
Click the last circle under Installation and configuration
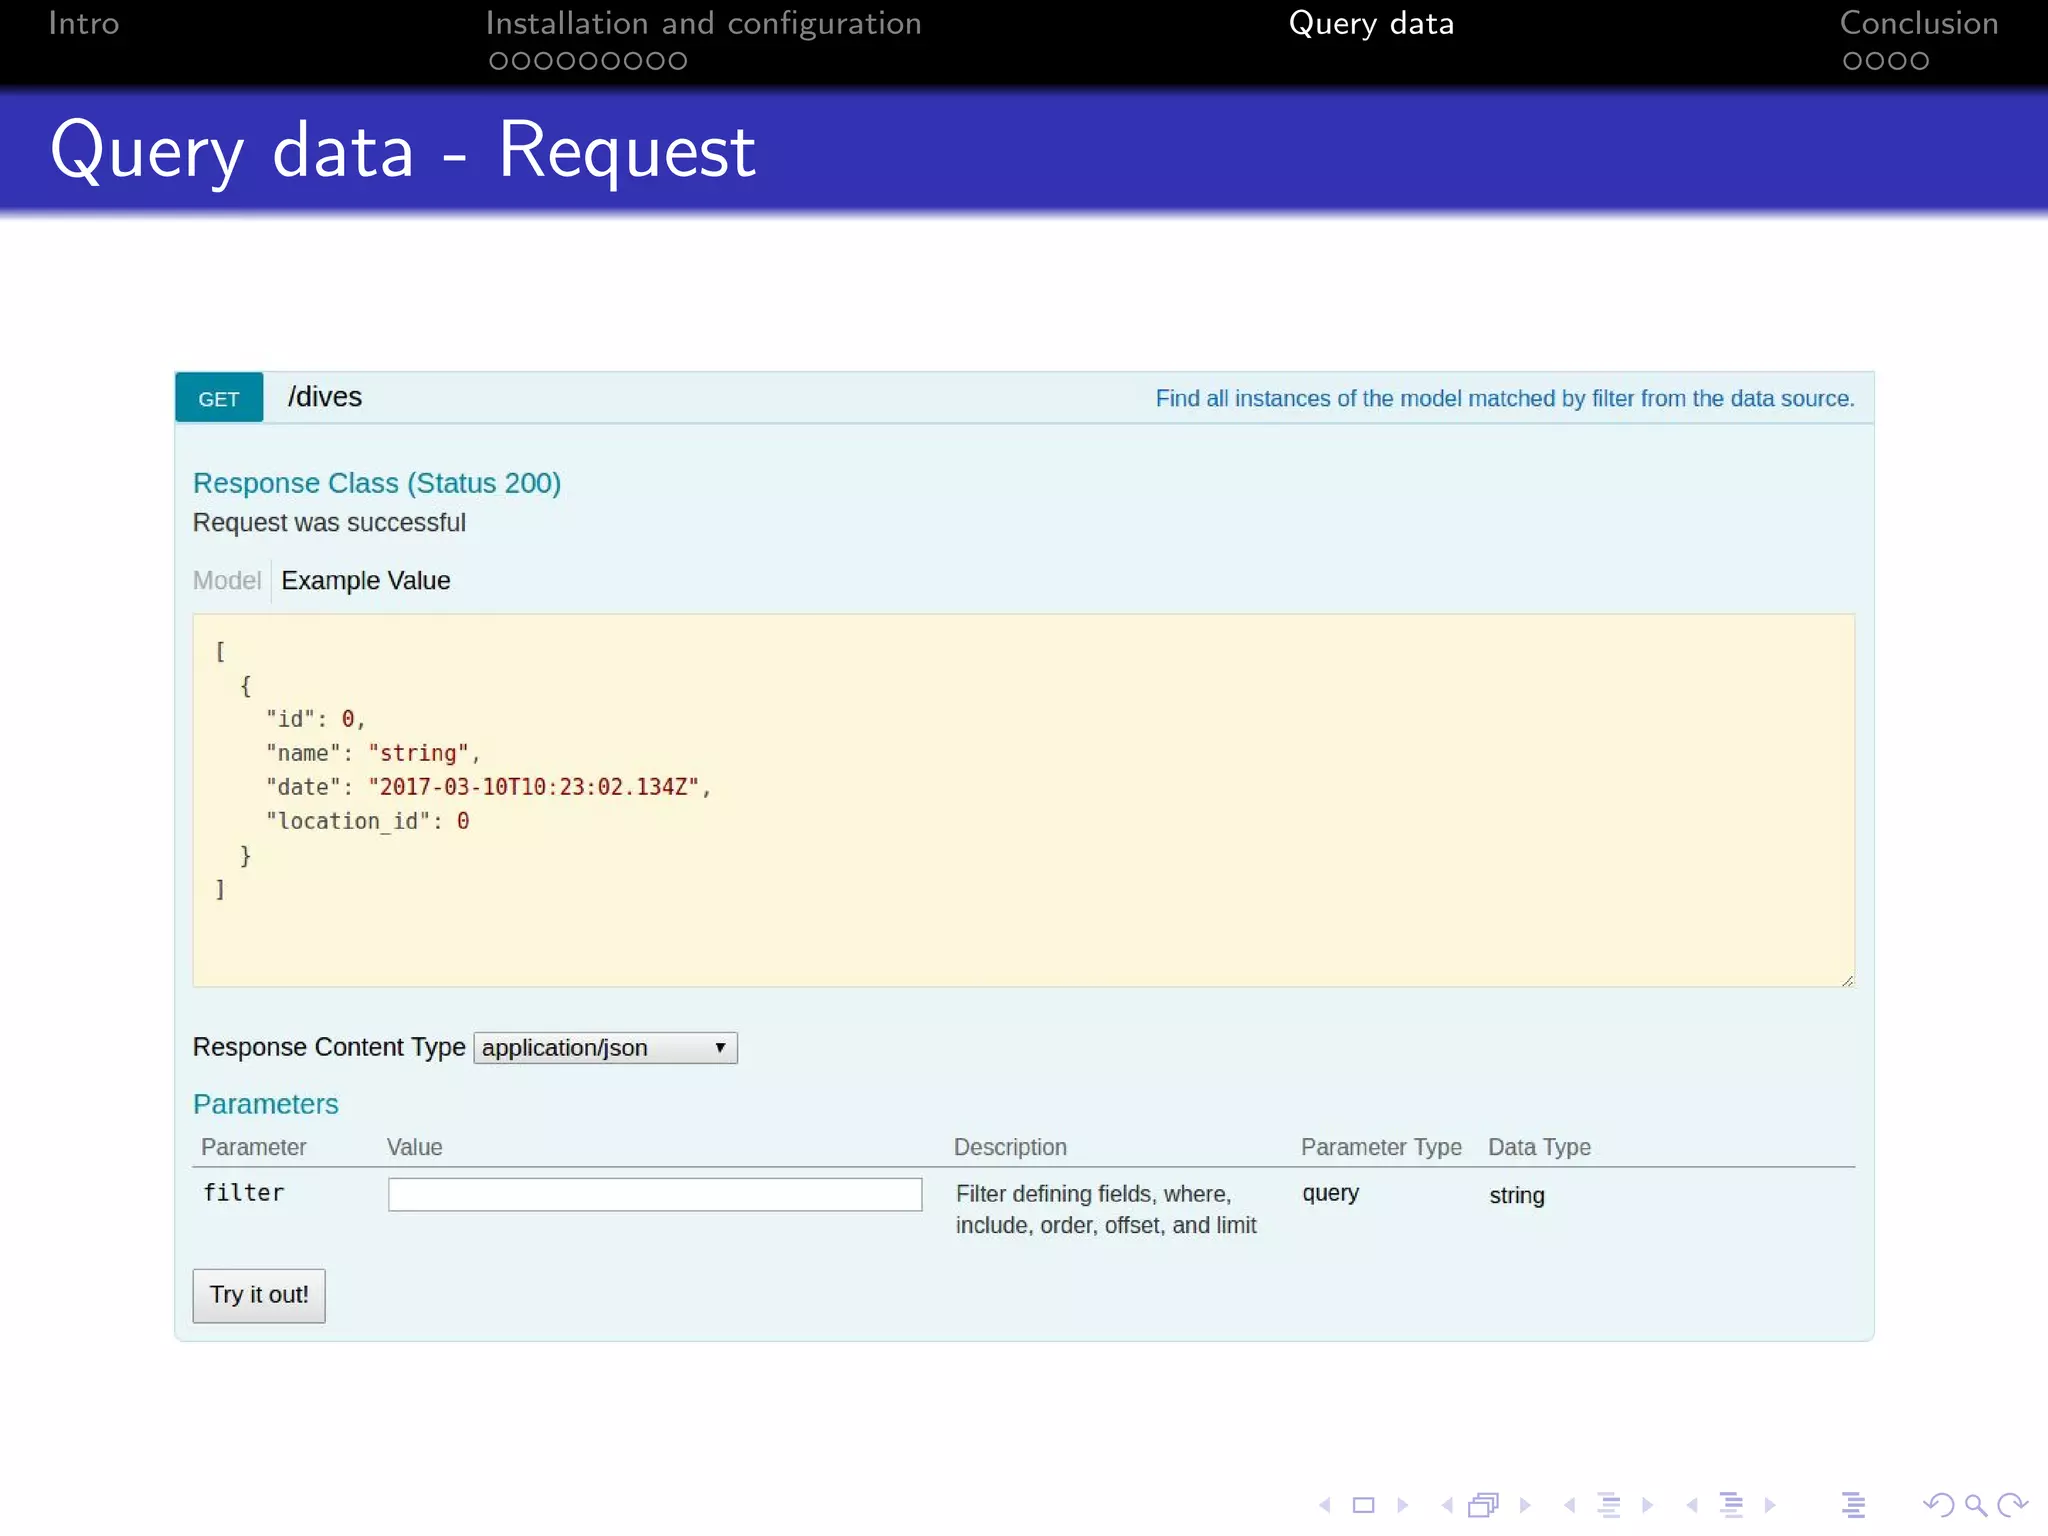click(677, 61)
